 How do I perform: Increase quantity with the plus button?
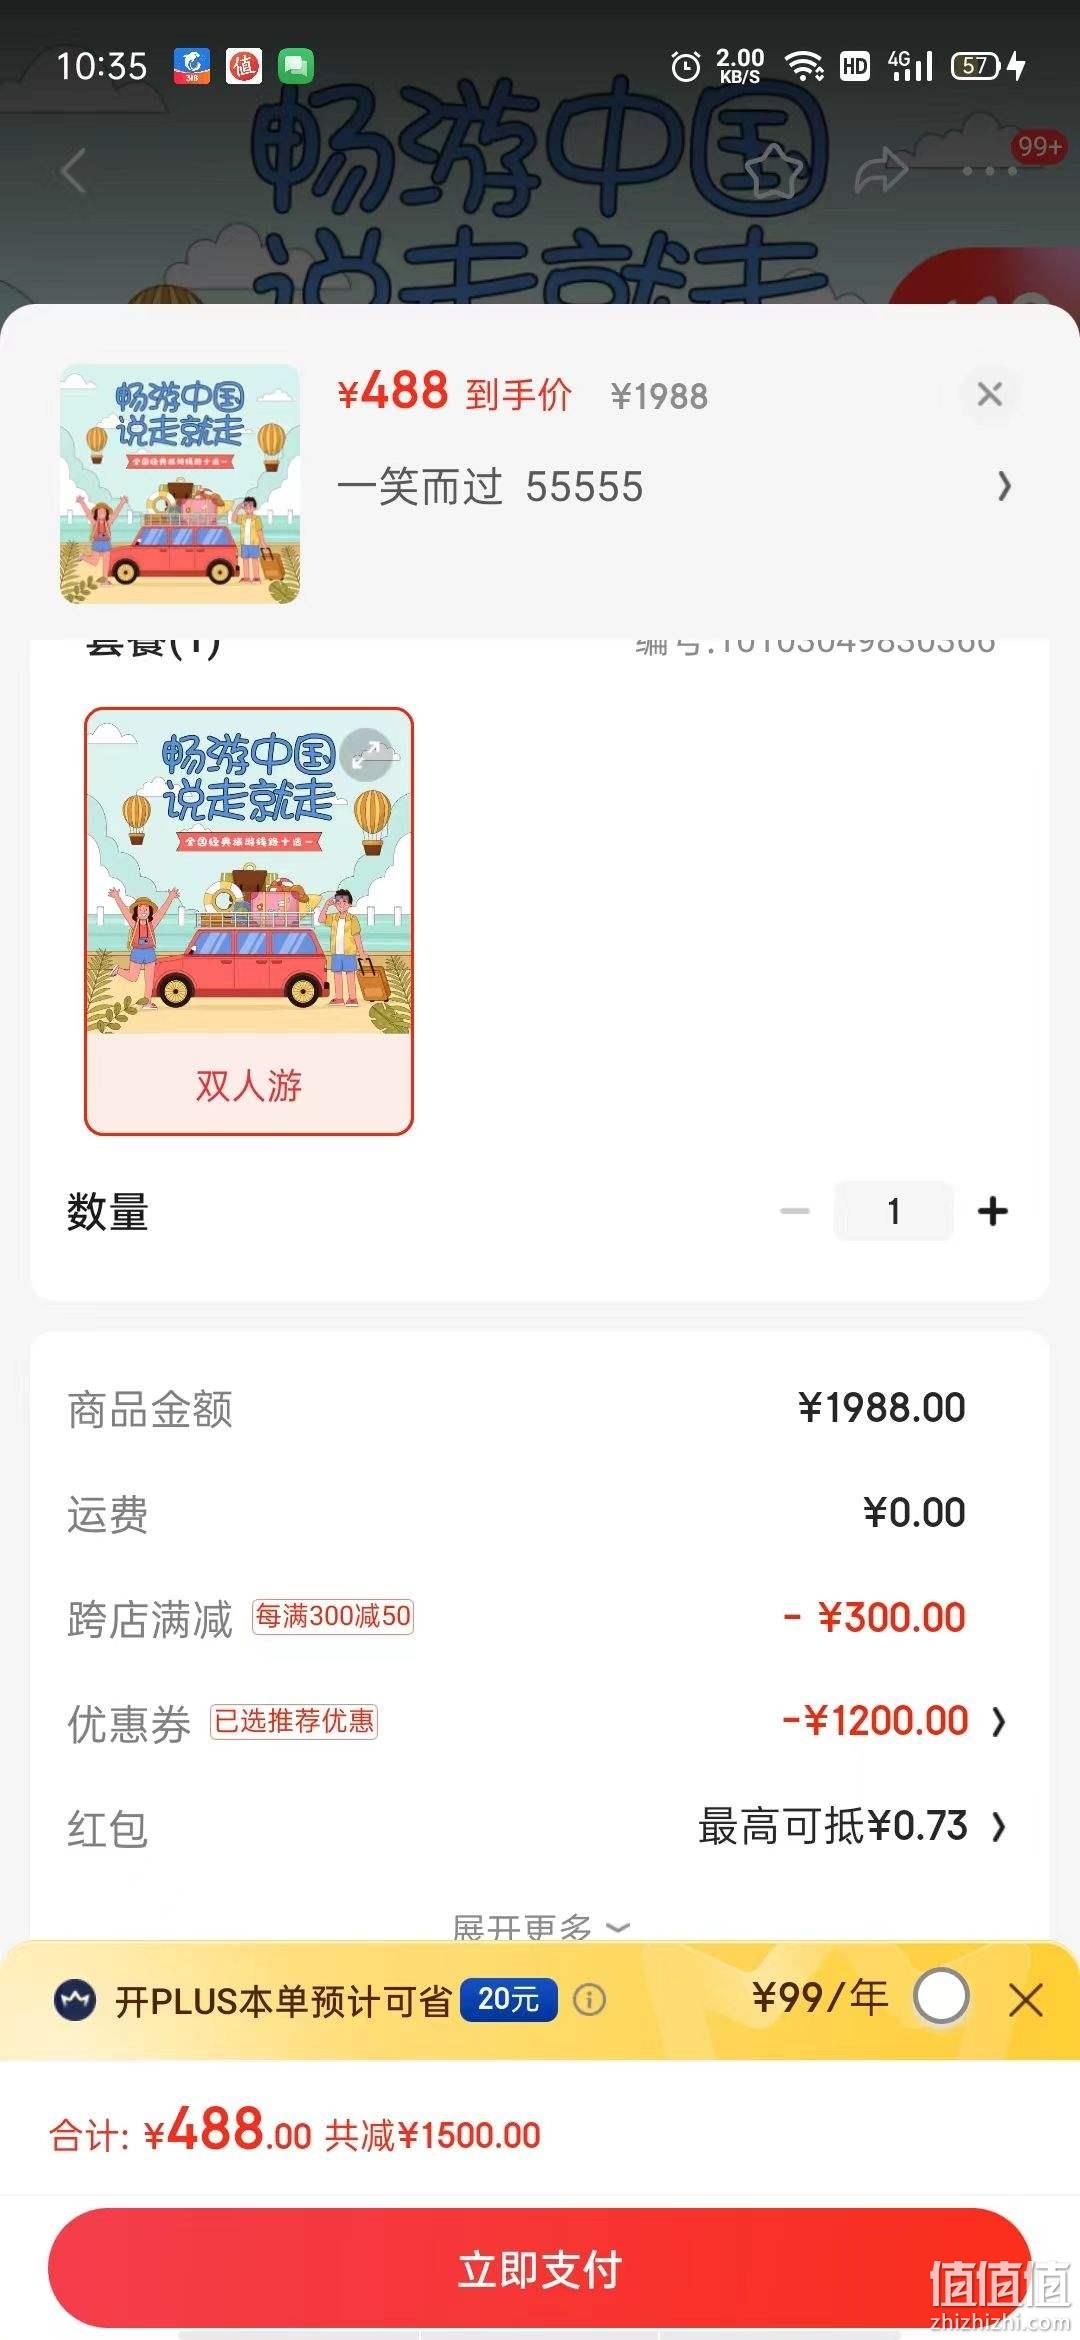(x=993, y=1211)
